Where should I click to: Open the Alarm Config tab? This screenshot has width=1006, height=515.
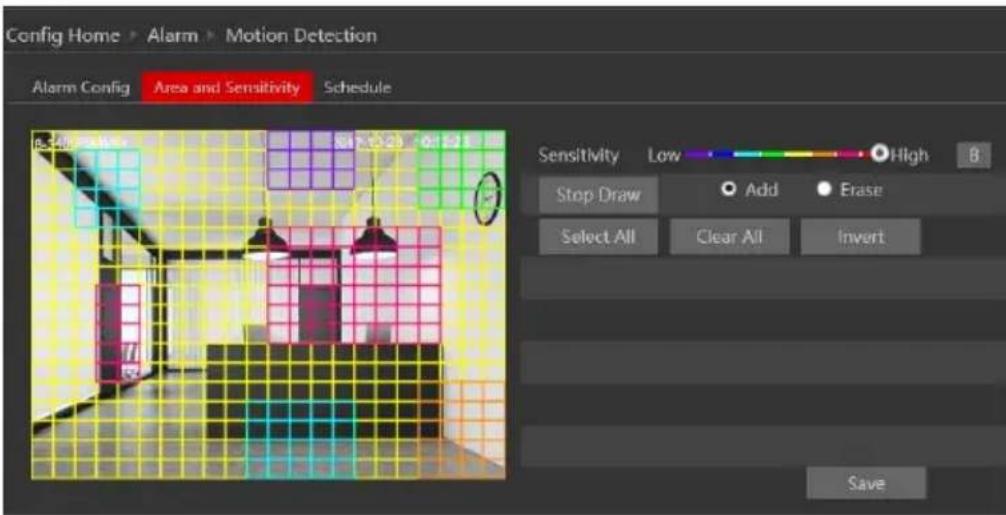coord(81,88)
